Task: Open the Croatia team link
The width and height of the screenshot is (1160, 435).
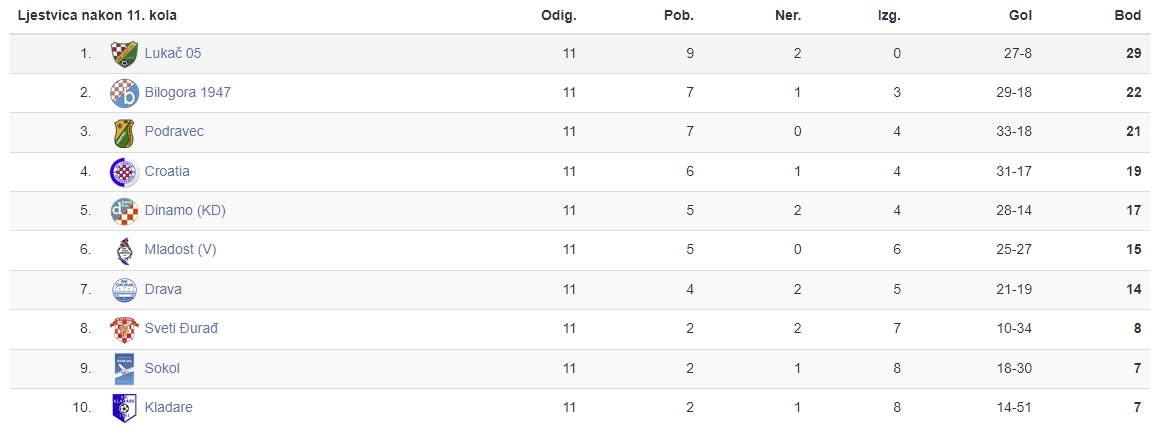Action: pos(167,171)
